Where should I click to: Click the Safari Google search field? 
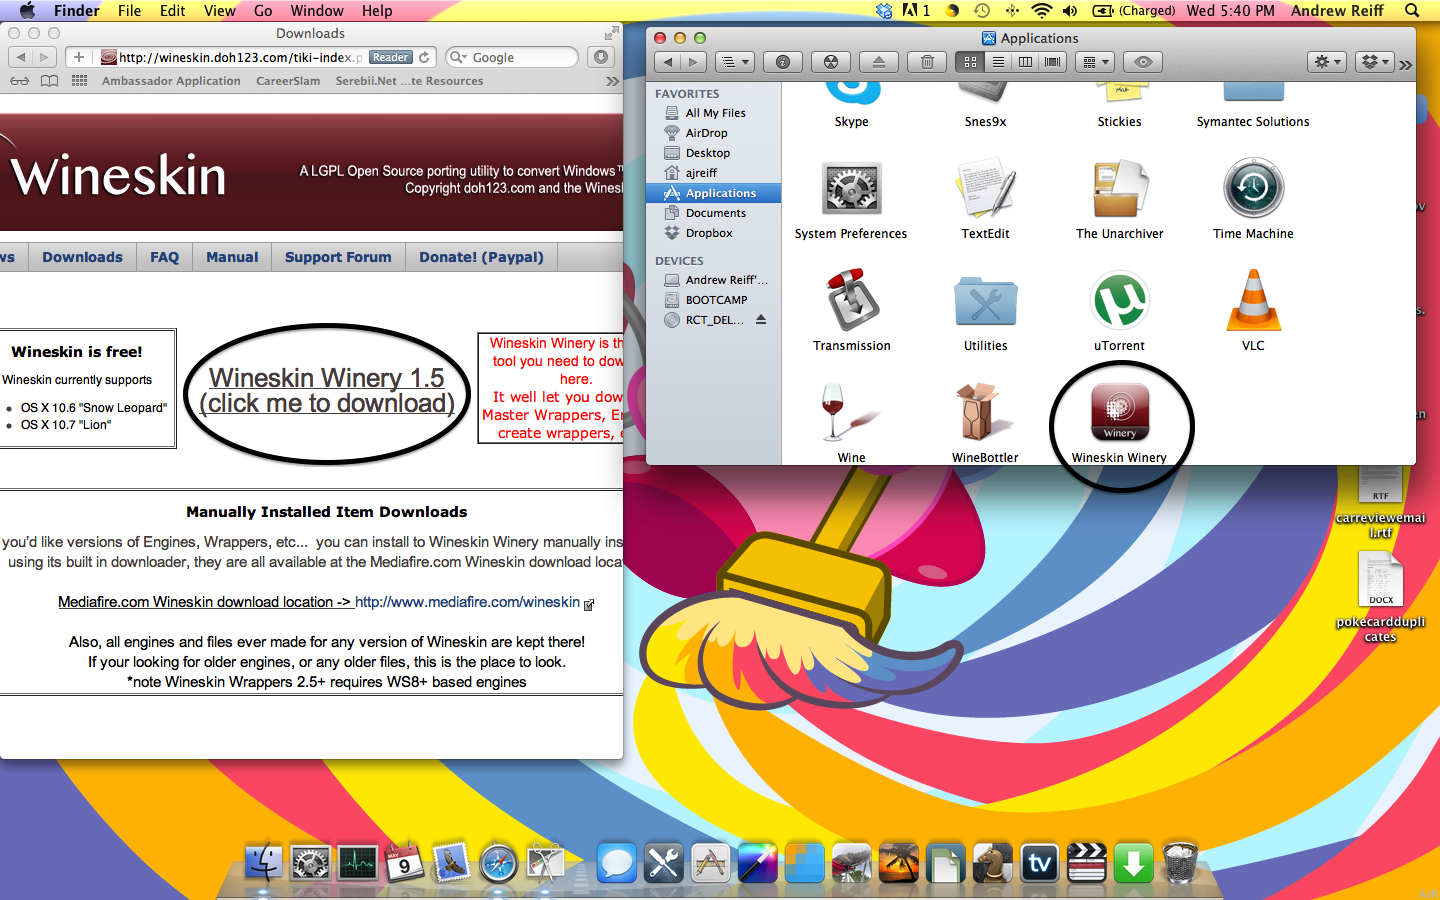click(x=511, y=57)
